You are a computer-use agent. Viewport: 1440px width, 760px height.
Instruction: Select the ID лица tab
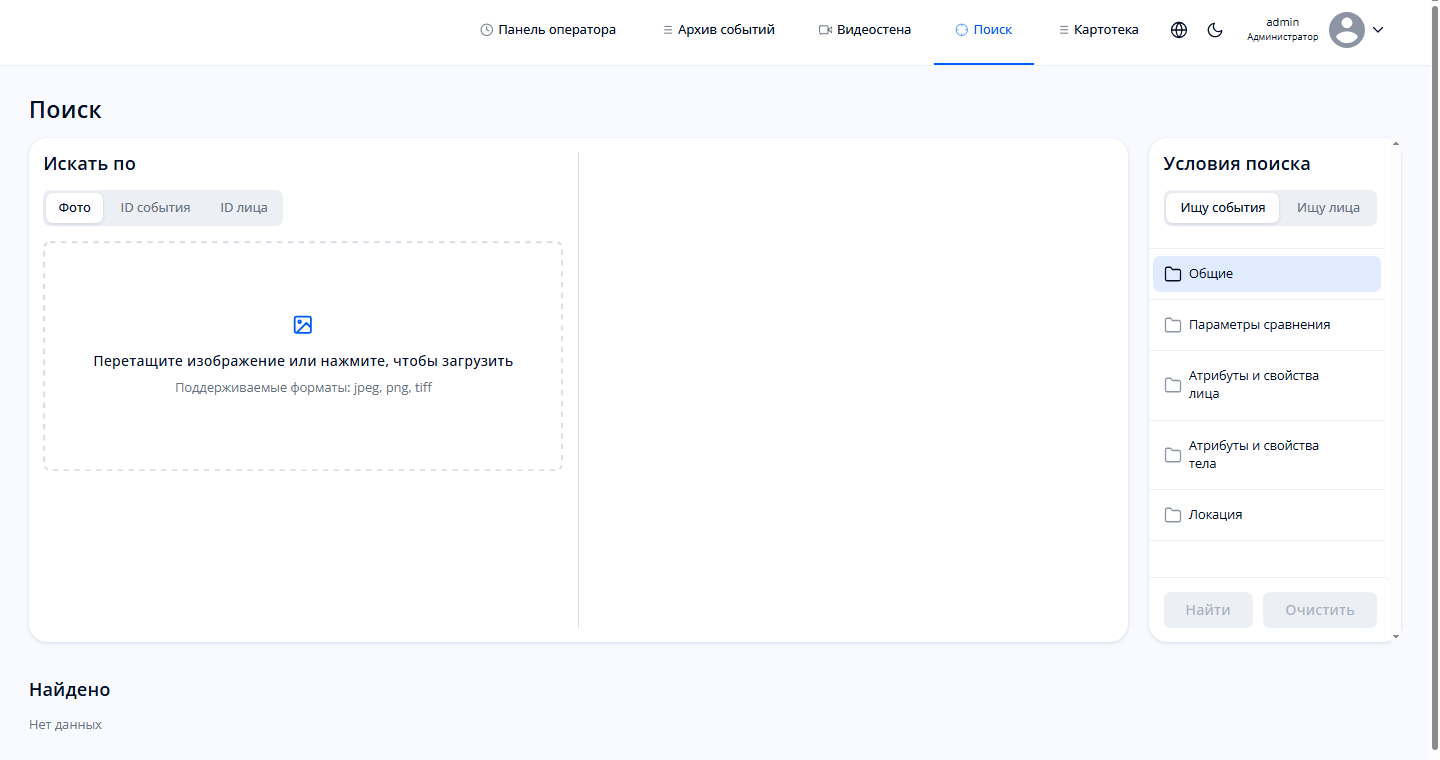coord(244,208)
